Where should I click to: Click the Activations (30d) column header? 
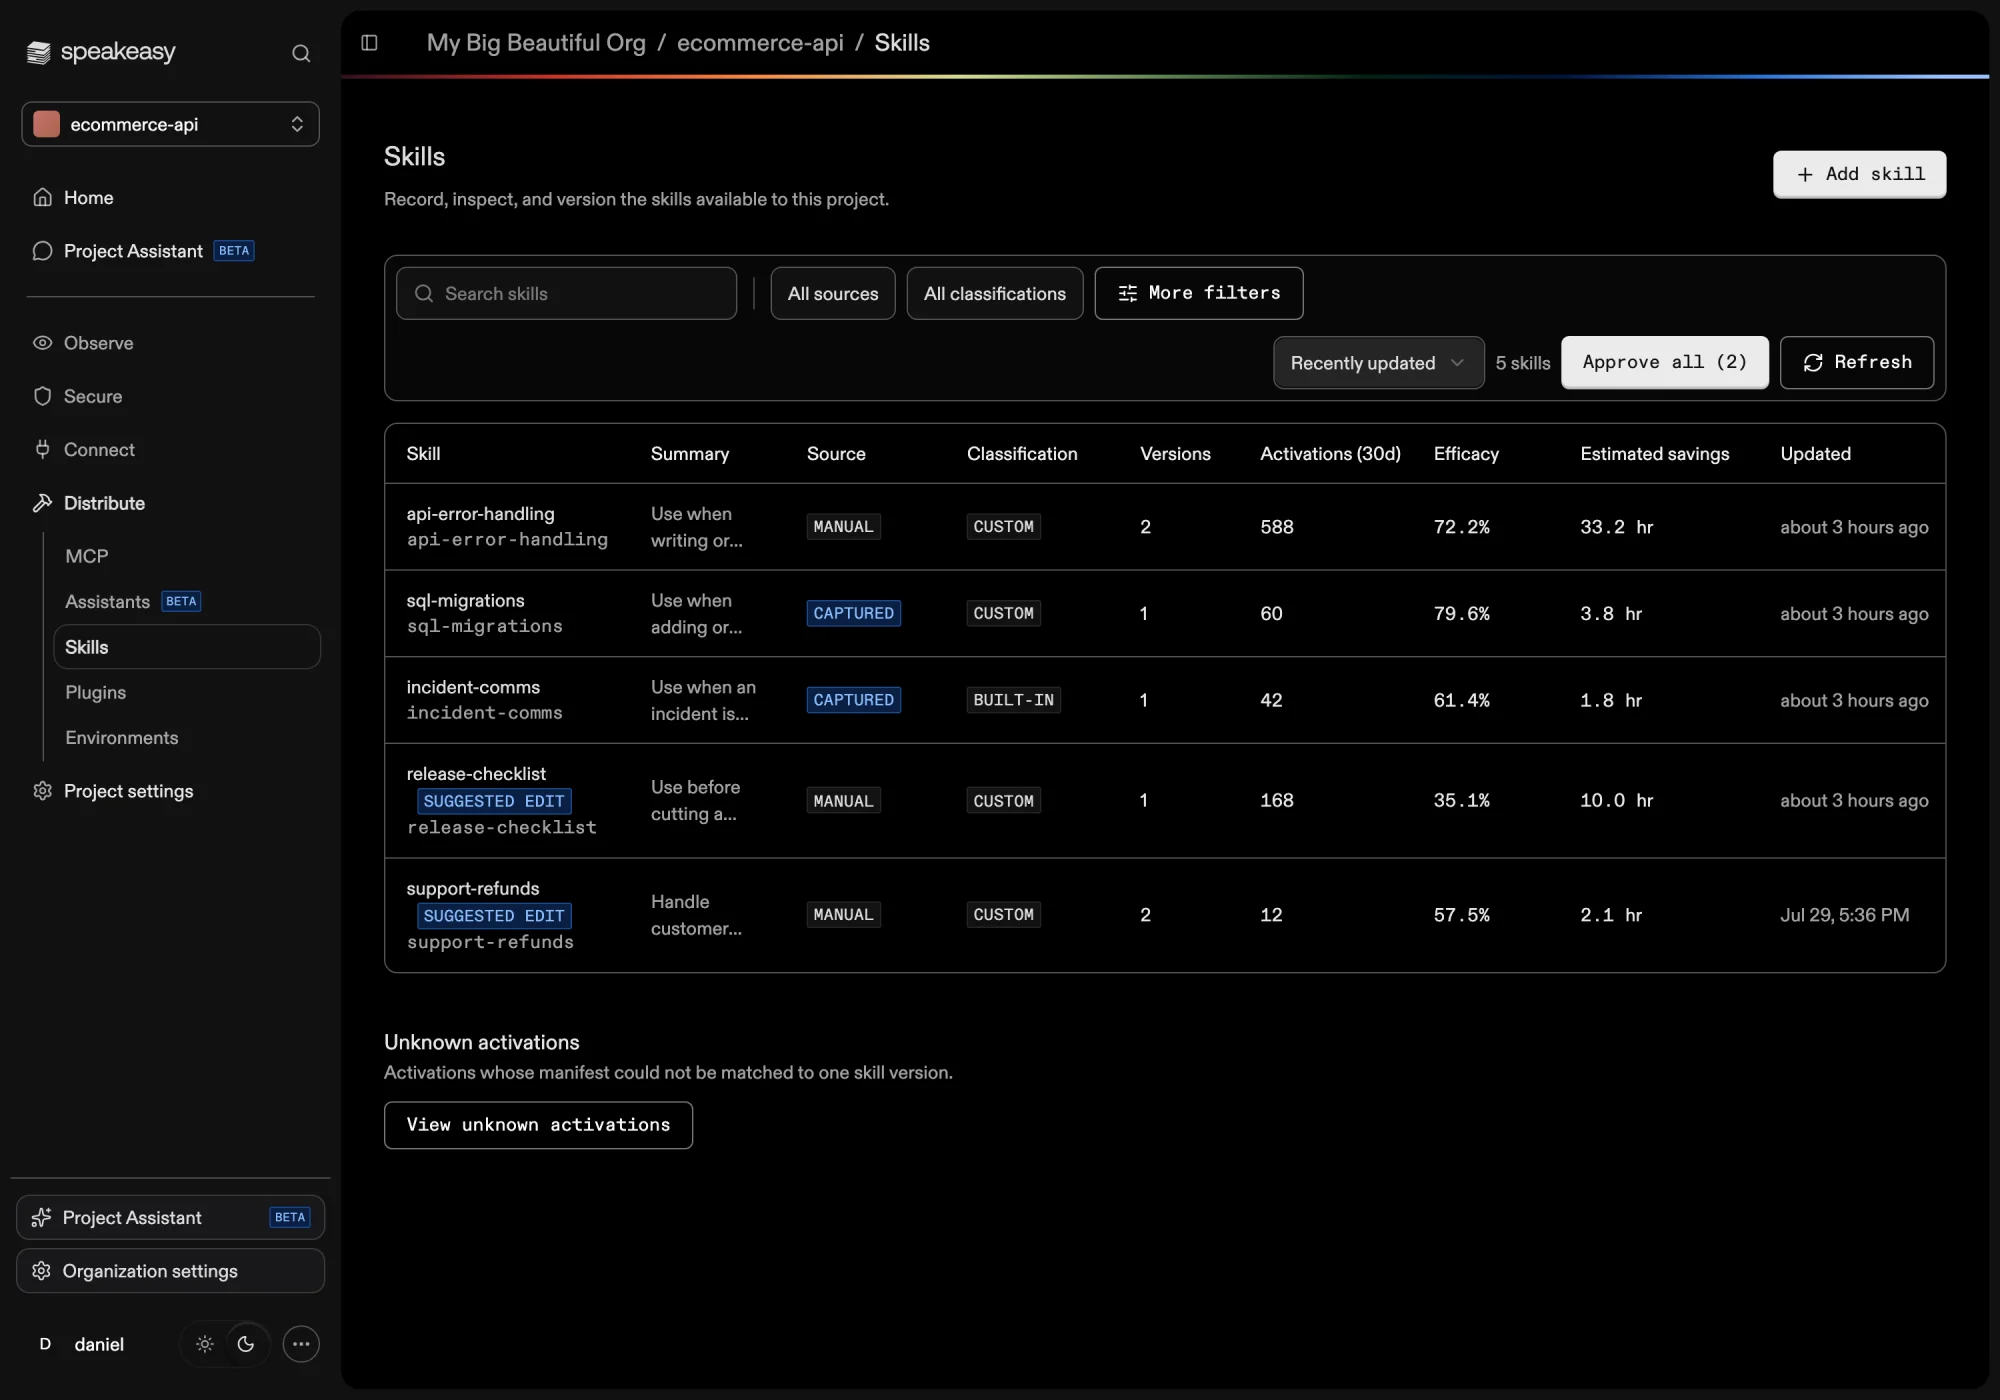tap(1330, 454)
